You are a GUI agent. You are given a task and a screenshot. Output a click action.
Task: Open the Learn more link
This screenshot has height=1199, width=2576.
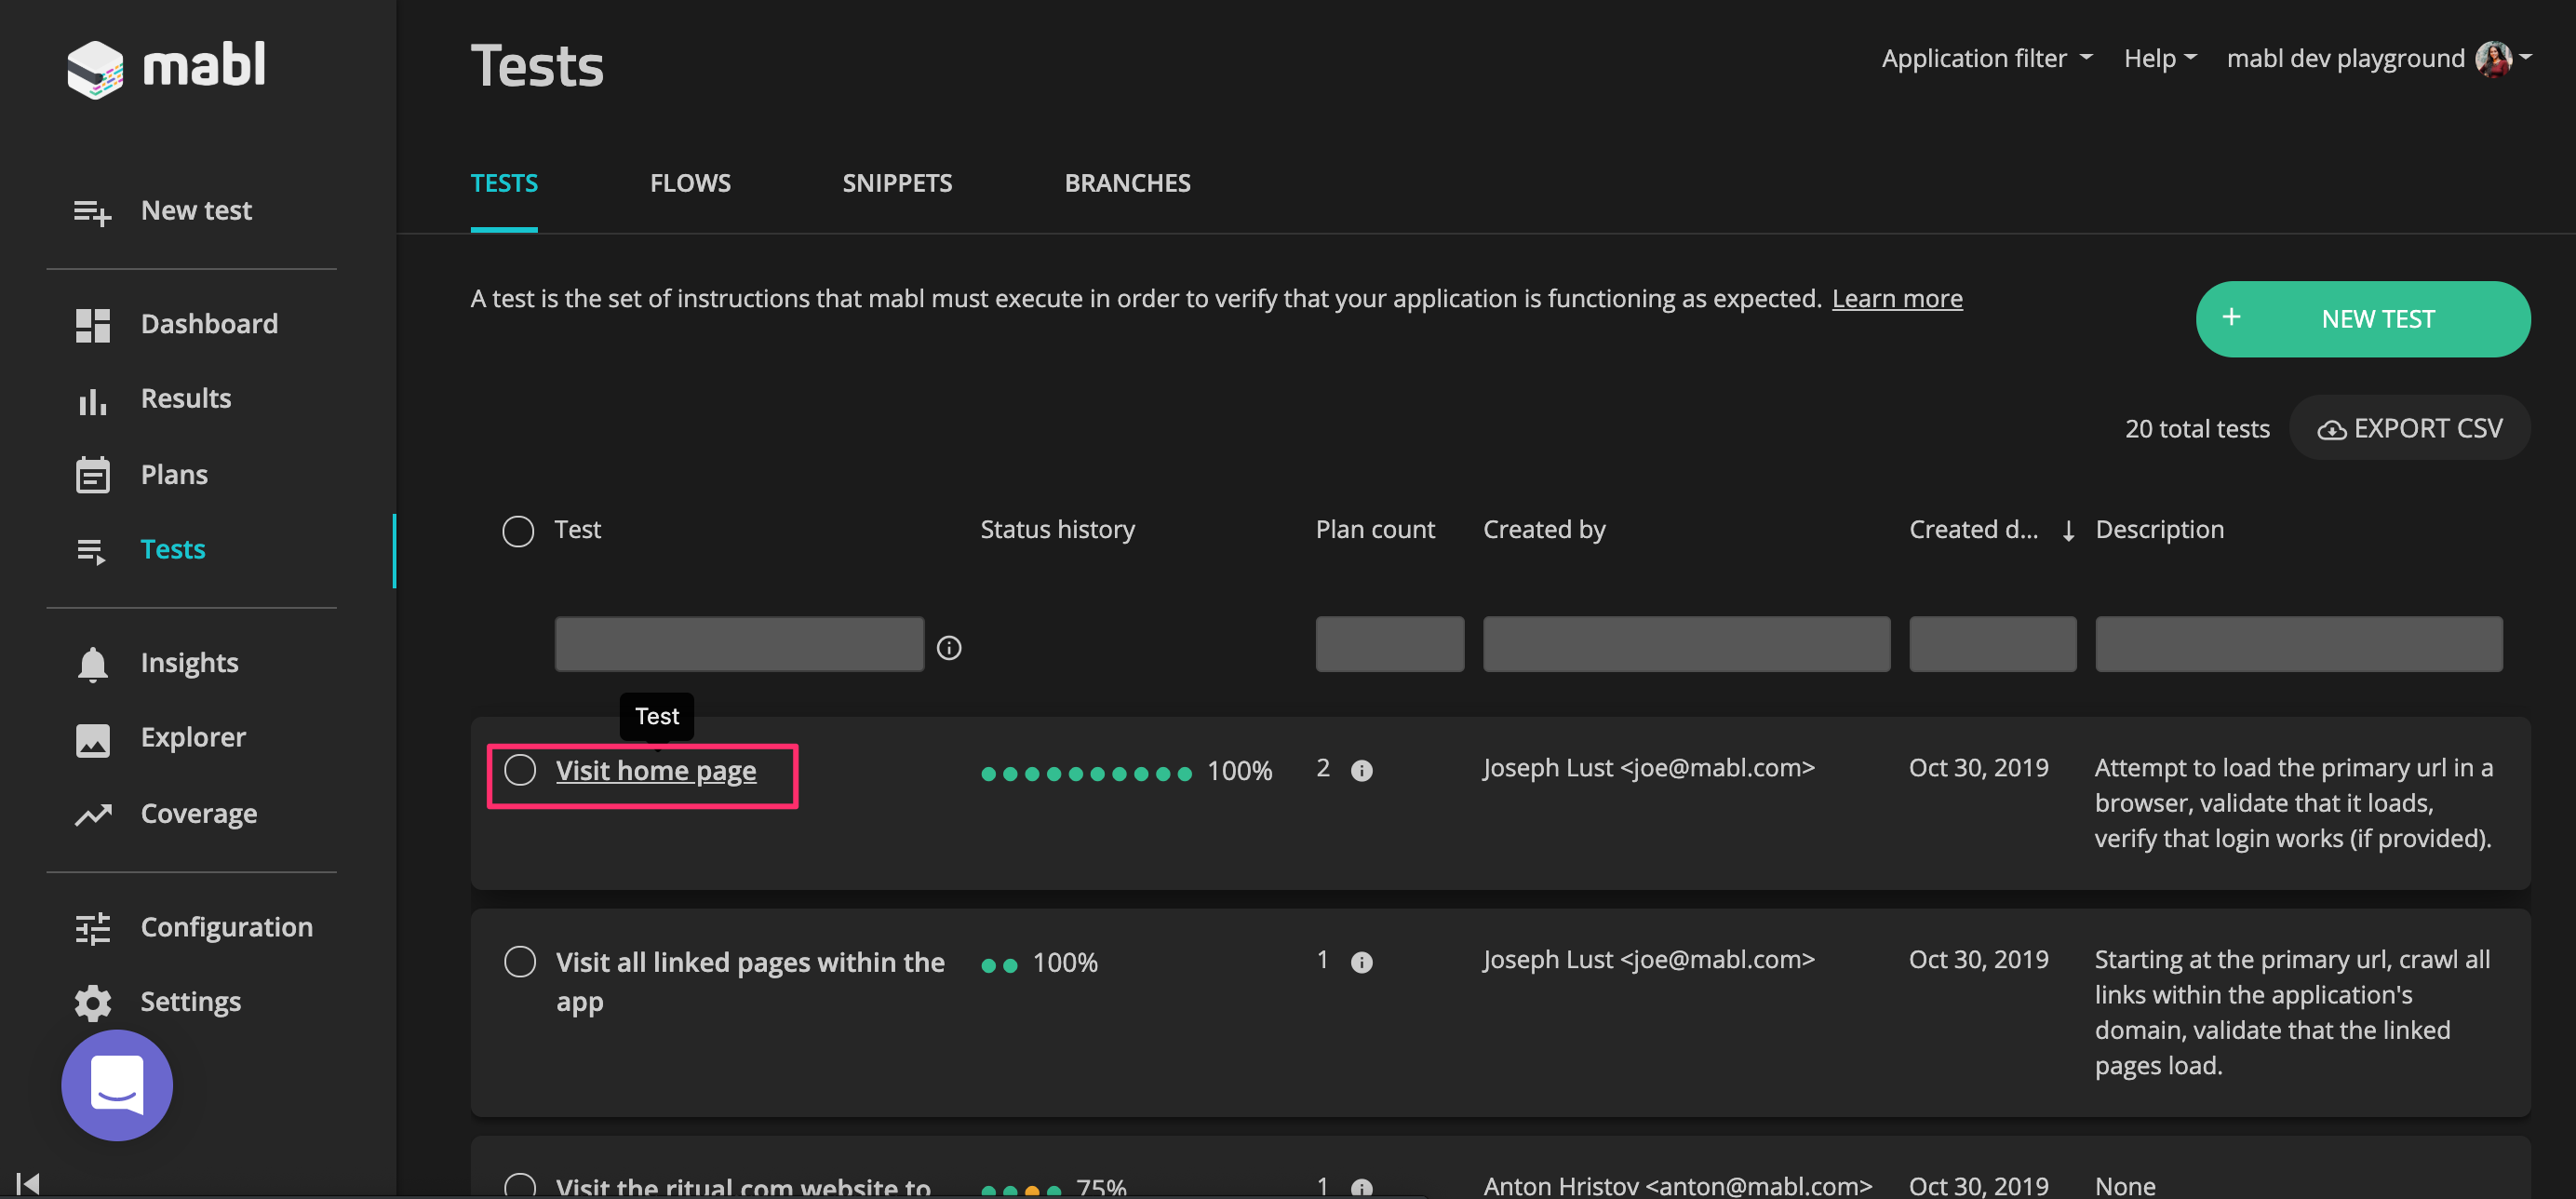[1896, 299]
